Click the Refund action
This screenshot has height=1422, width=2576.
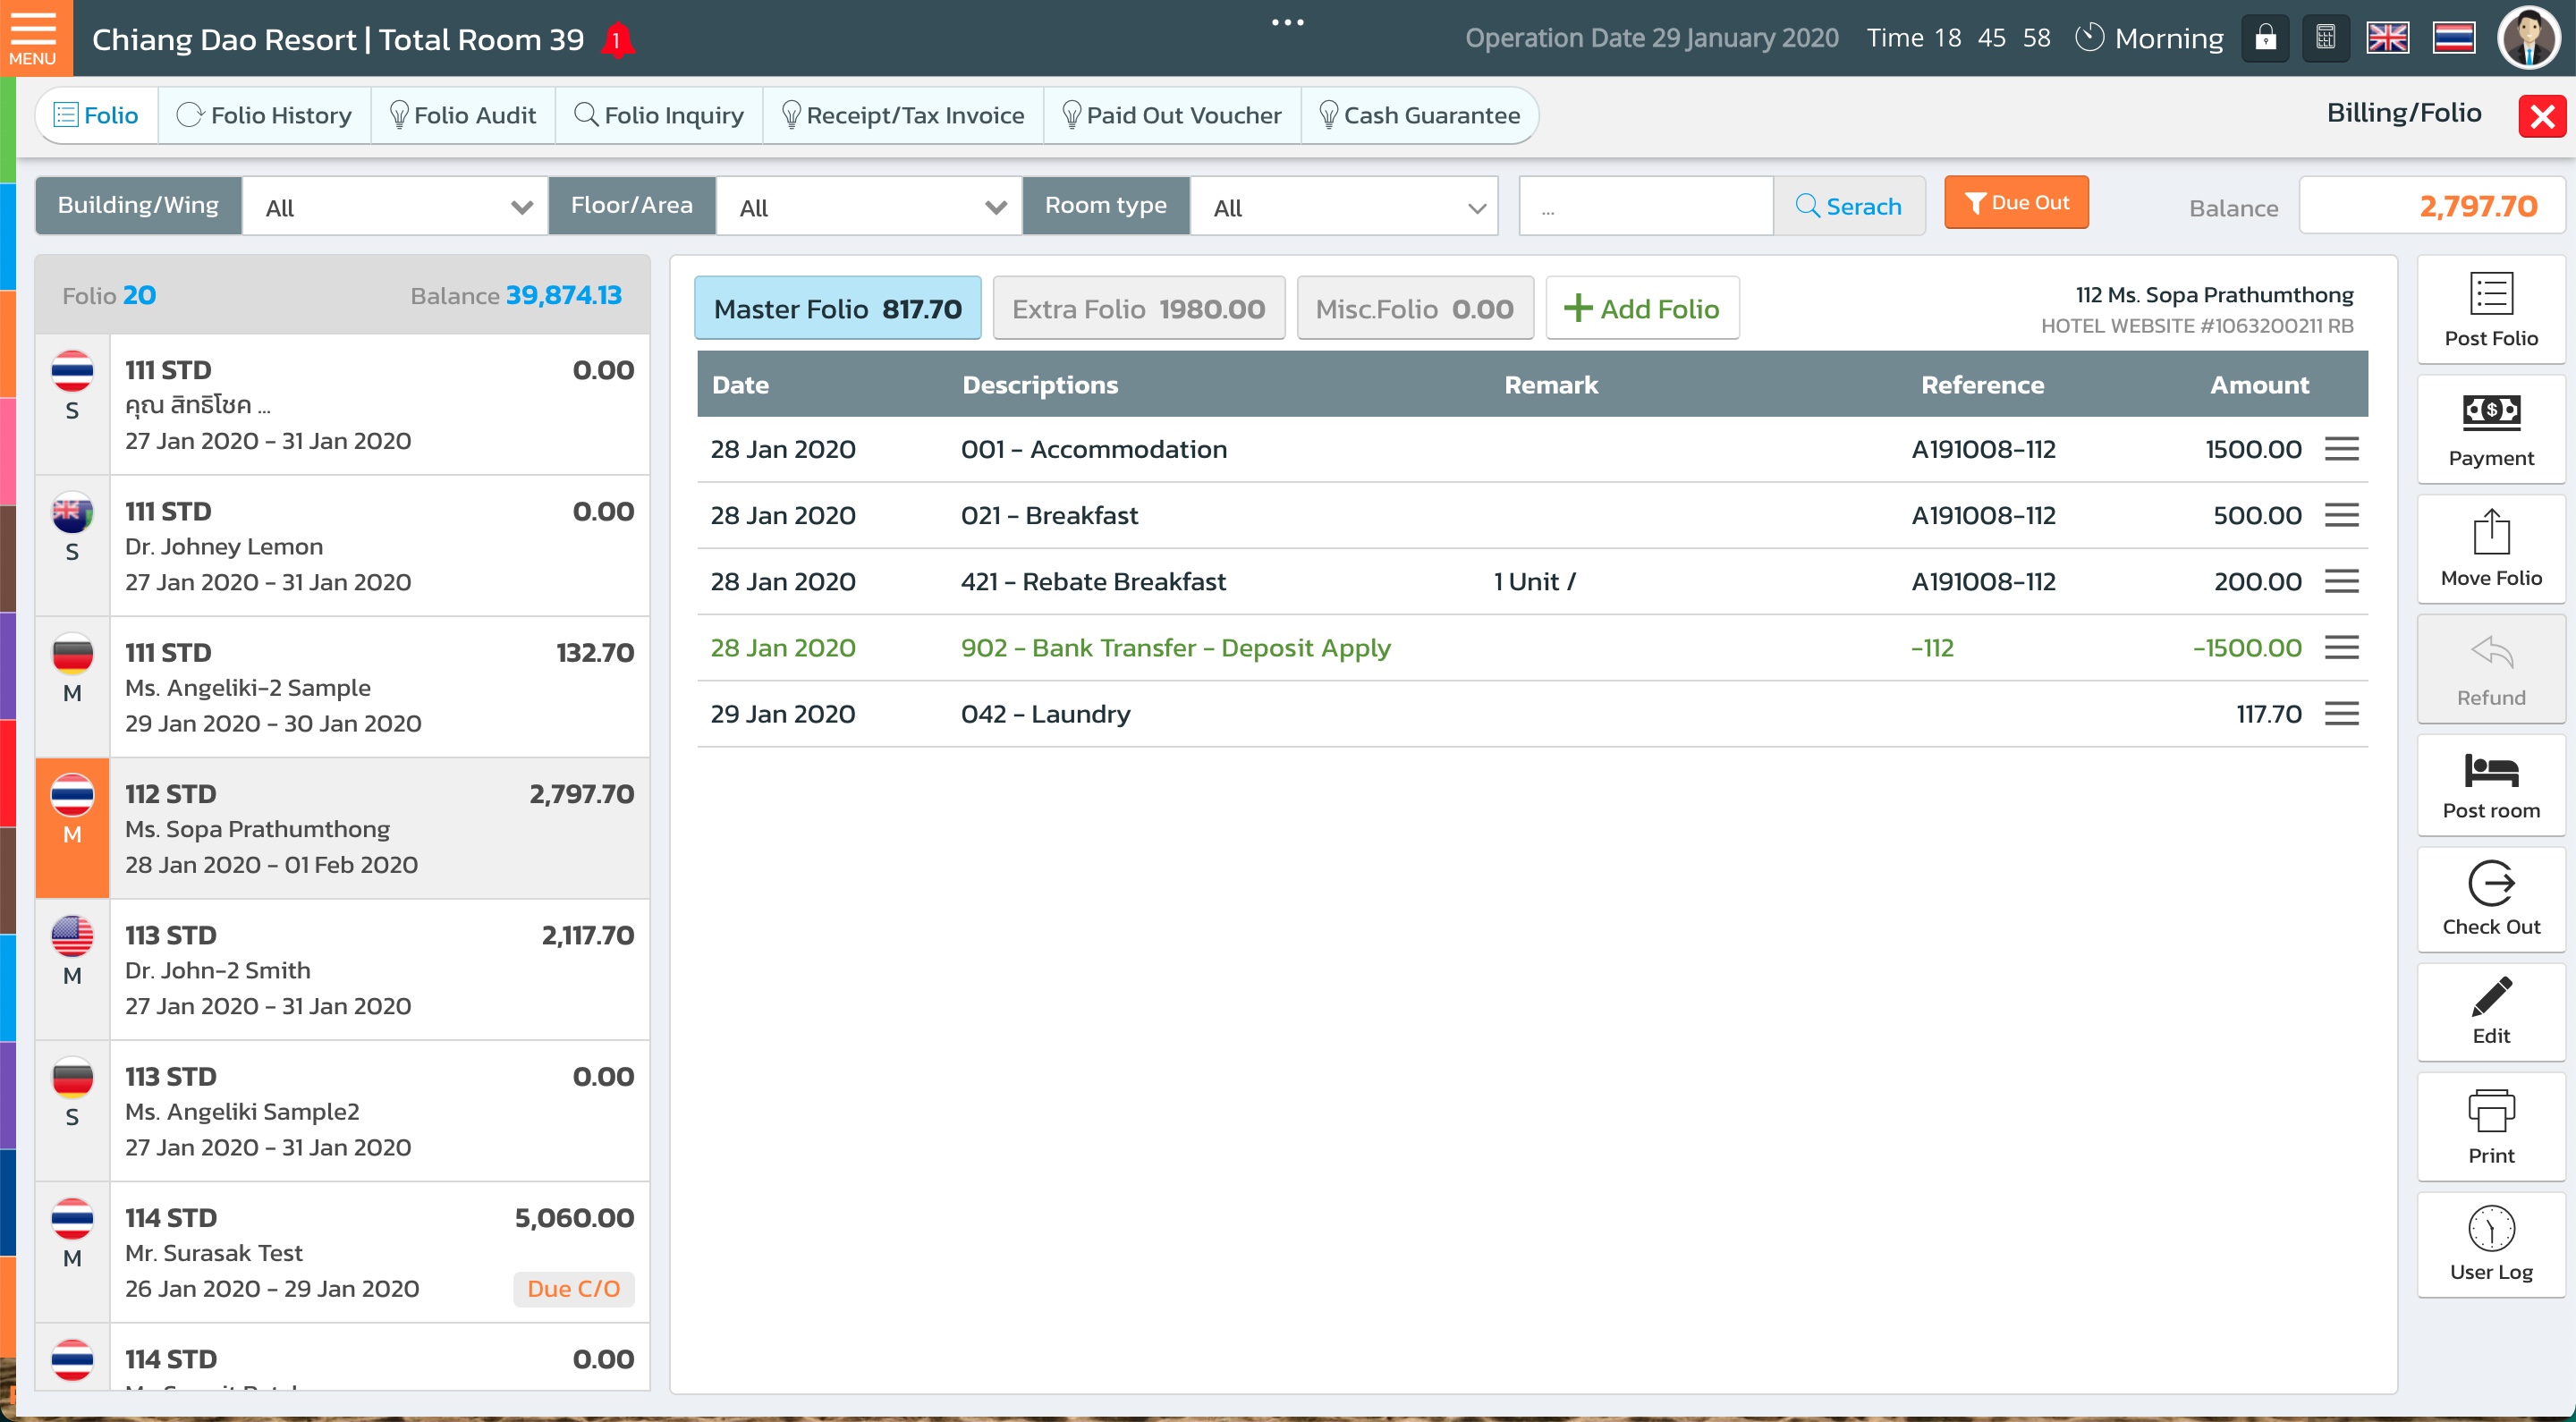pos(2490,669)
